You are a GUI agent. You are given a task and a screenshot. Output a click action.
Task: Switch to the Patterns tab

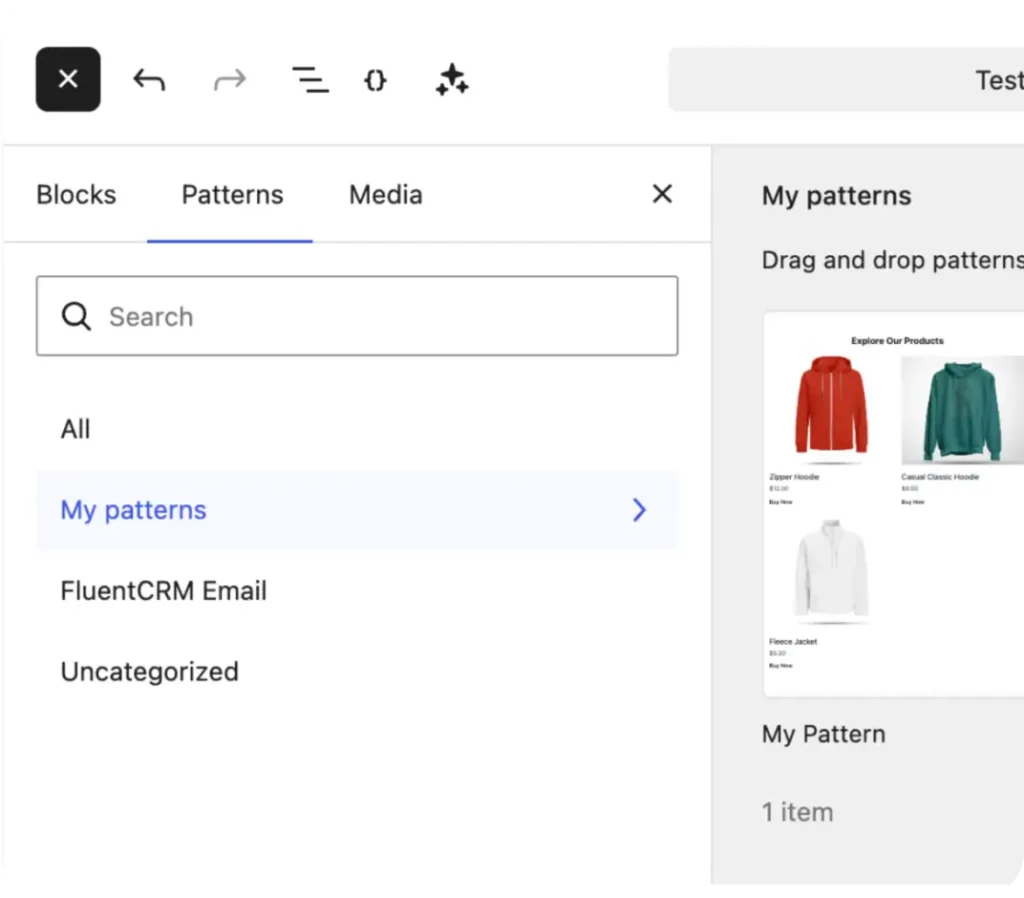(x=232, y=195)
